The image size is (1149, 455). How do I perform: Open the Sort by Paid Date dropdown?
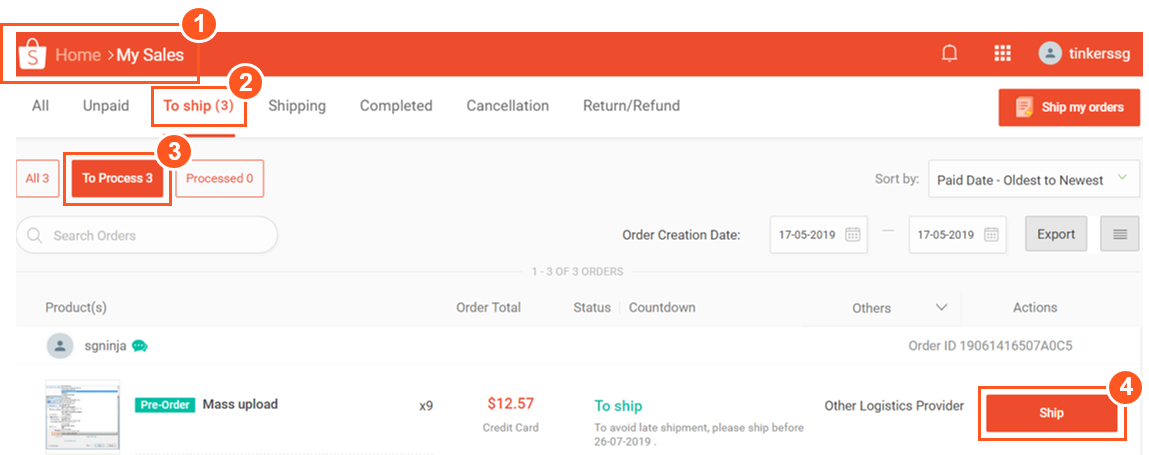1033,180
